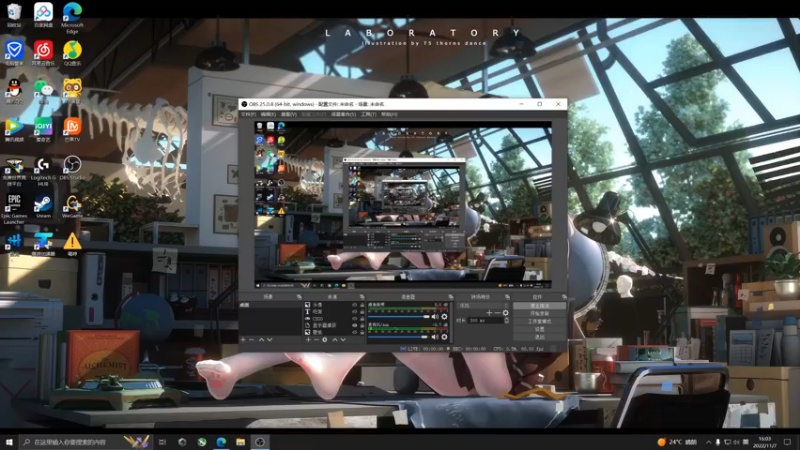The height and width of the screenshot is (450, 800).
Task: Click the transition duration 300 ms field
Action: [x=485, y=320]
